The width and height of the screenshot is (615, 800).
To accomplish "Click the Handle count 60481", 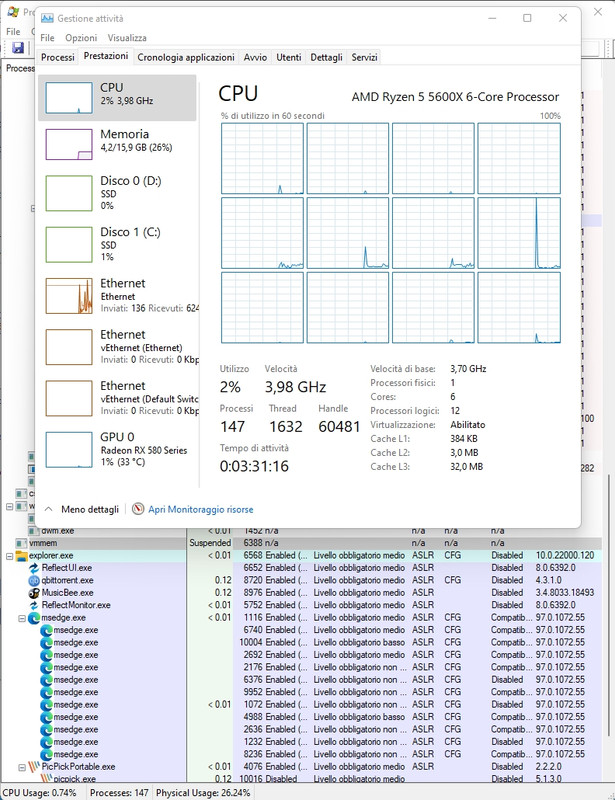I will click(339, 427).
